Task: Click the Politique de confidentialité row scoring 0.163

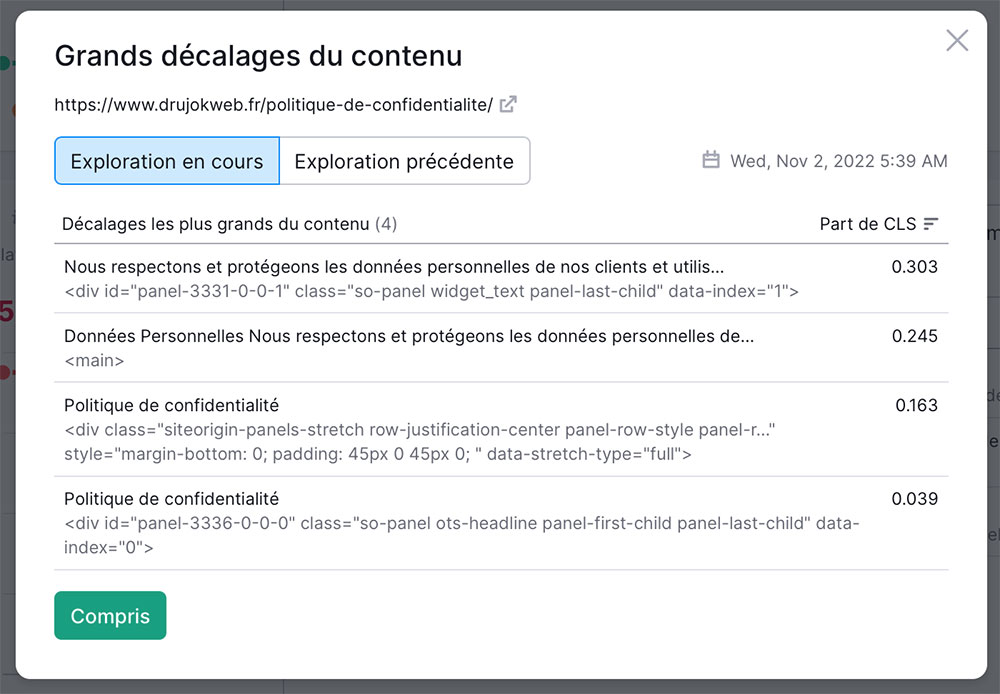Action: tap(501, 429)
